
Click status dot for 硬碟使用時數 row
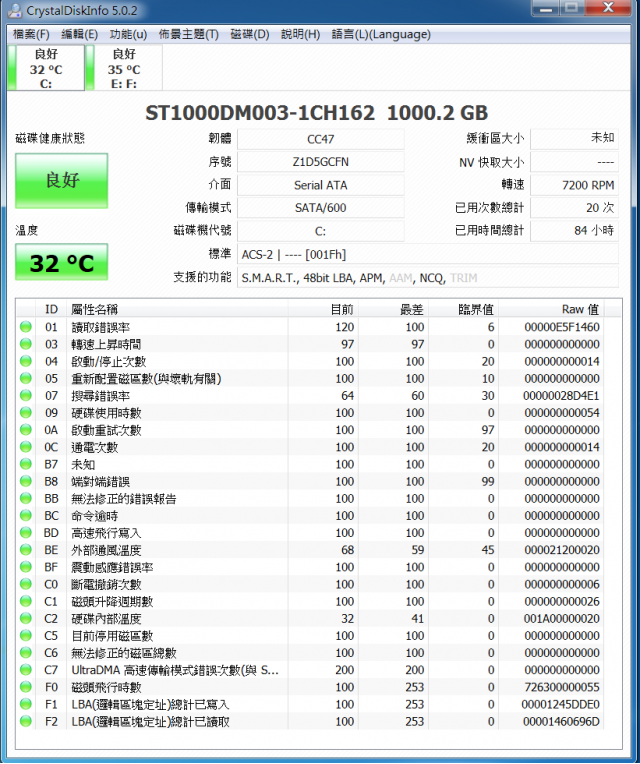point(26,413)
